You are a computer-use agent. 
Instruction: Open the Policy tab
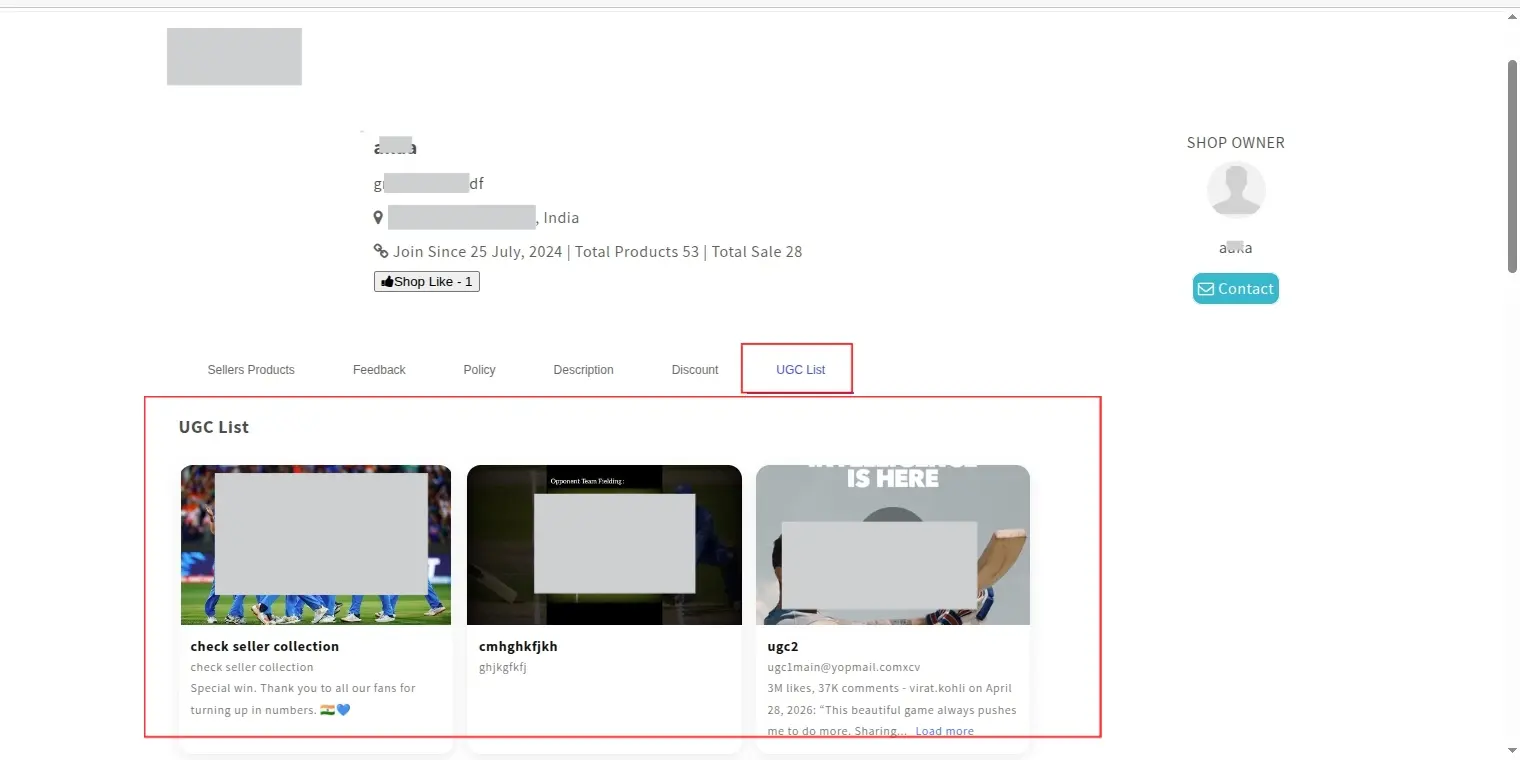(479, 370)
